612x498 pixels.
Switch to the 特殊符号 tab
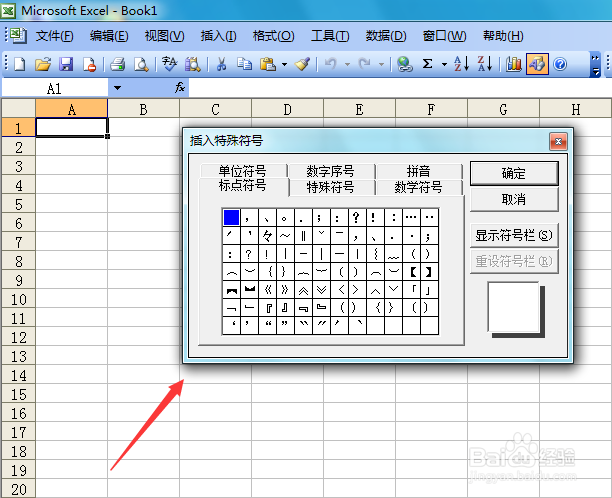pos(331,187)
